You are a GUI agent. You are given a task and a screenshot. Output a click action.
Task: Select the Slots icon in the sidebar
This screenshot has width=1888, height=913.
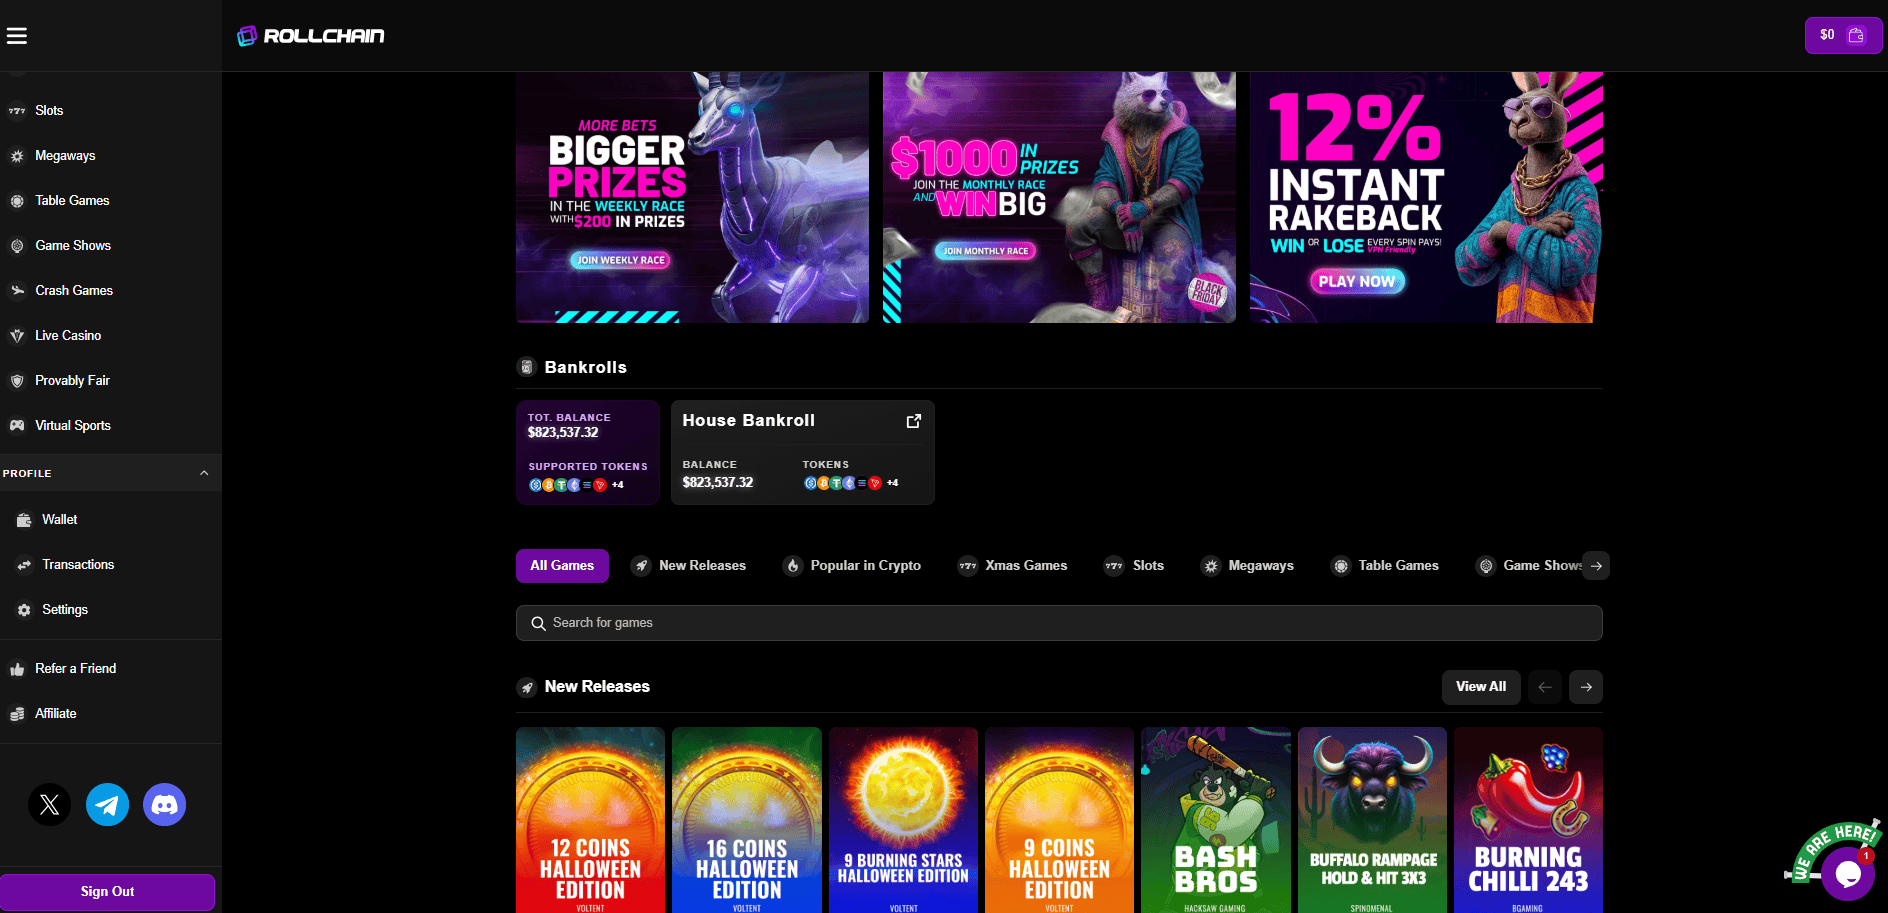(x=16, y=110)
